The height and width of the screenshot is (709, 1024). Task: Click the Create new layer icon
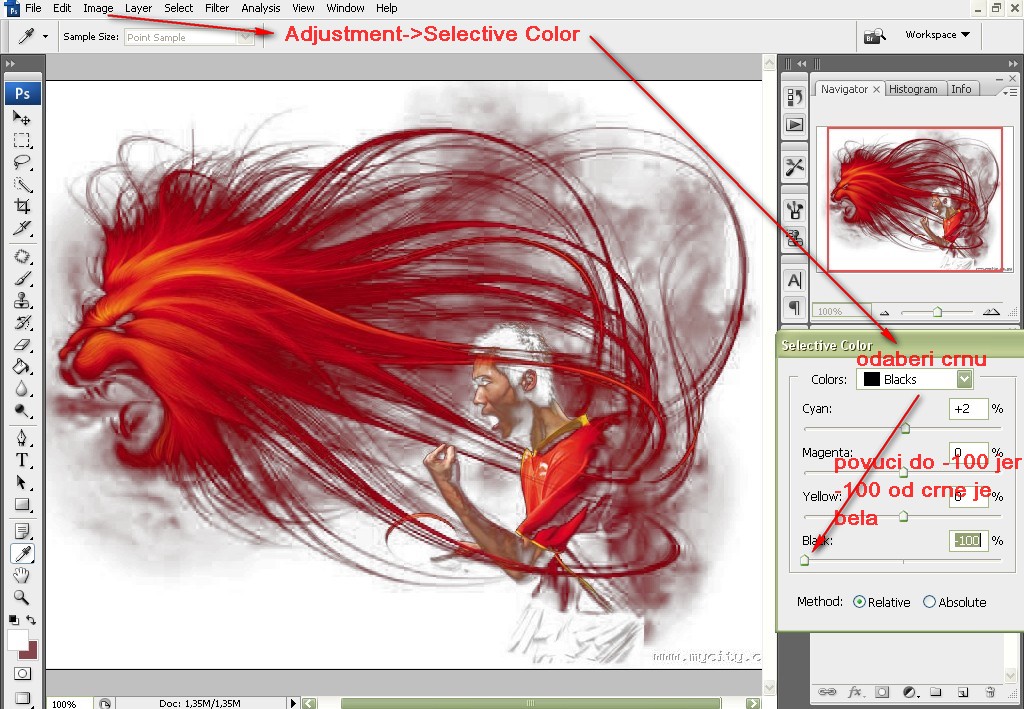click(x=963, y=691)
